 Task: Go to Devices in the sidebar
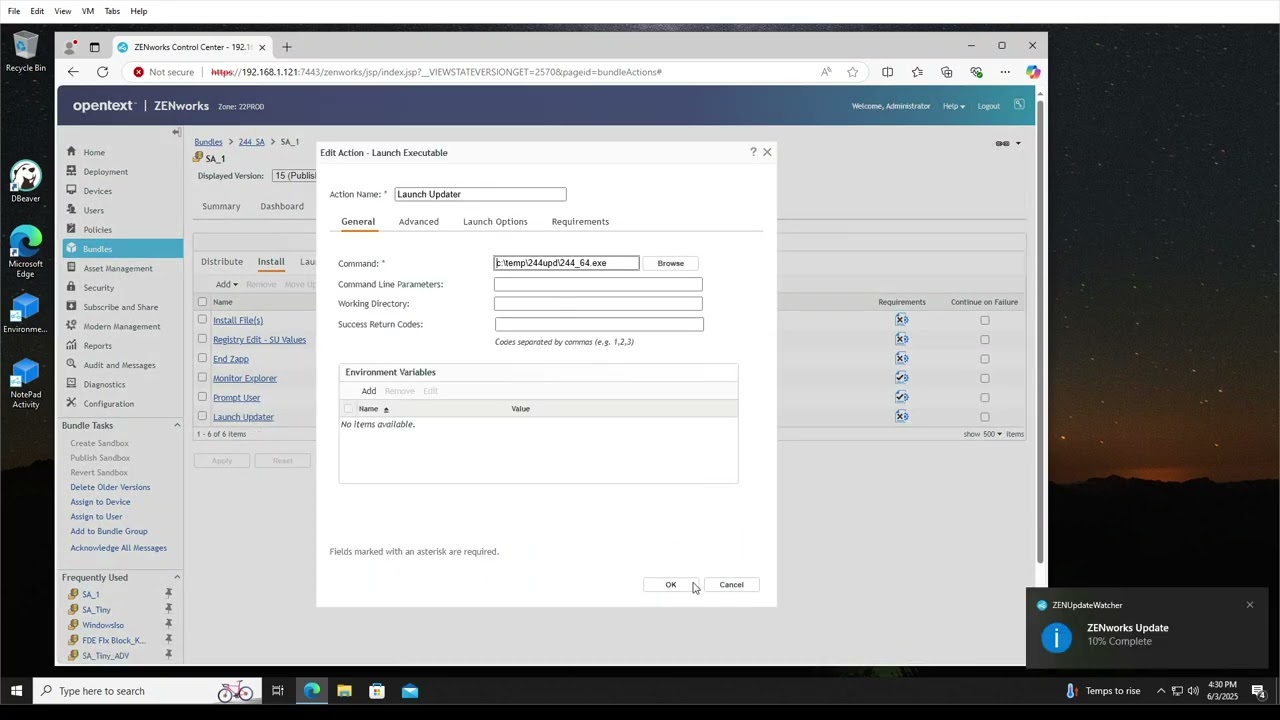point(97,191)
